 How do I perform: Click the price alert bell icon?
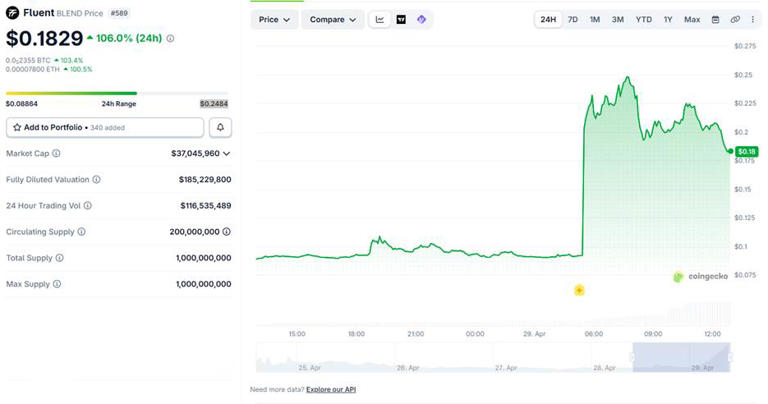tap(220, 127)
